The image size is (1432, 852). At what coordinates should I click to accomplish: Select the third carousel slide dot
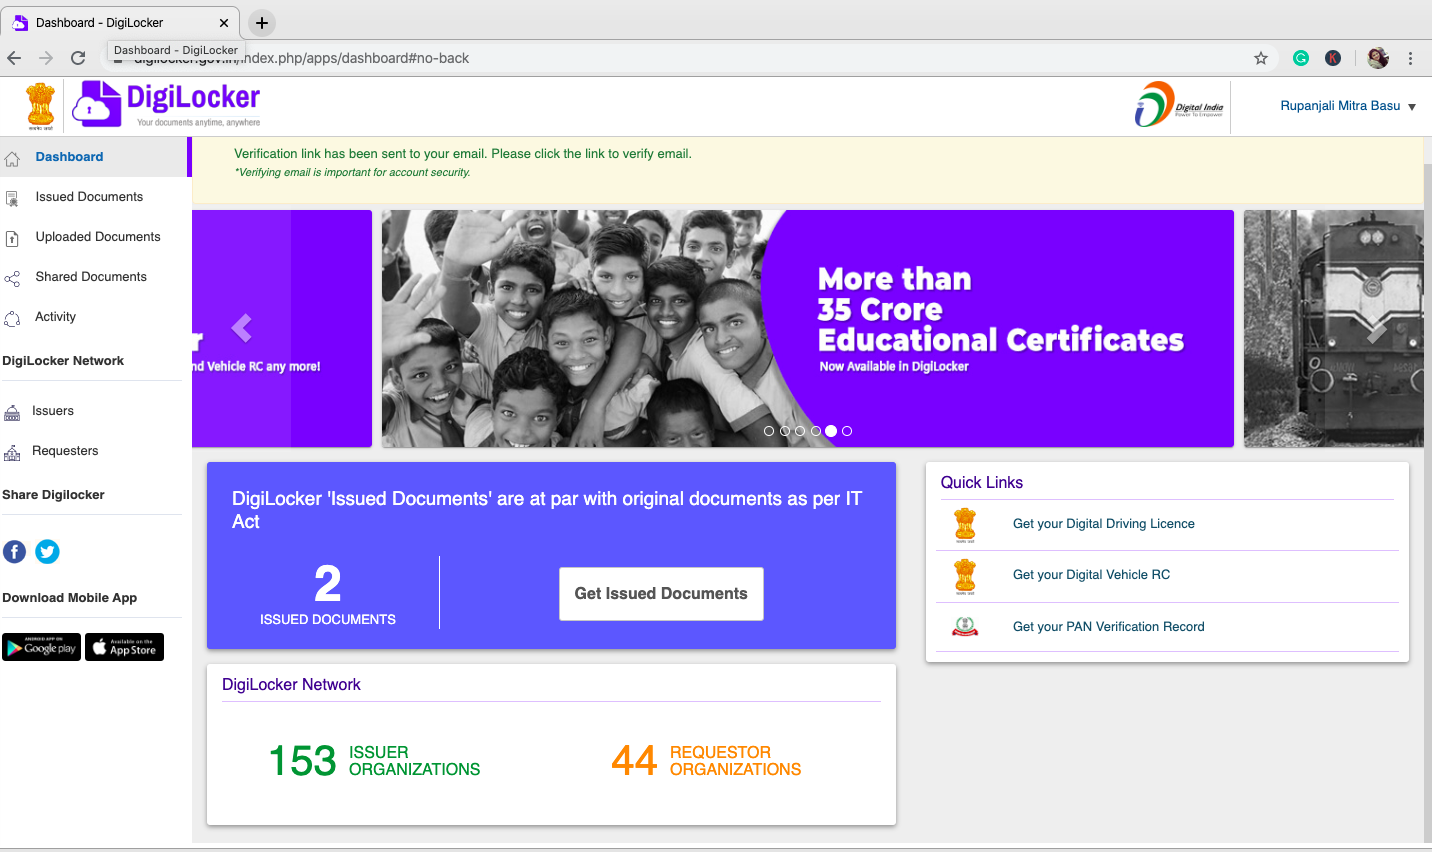pos(800,431)
